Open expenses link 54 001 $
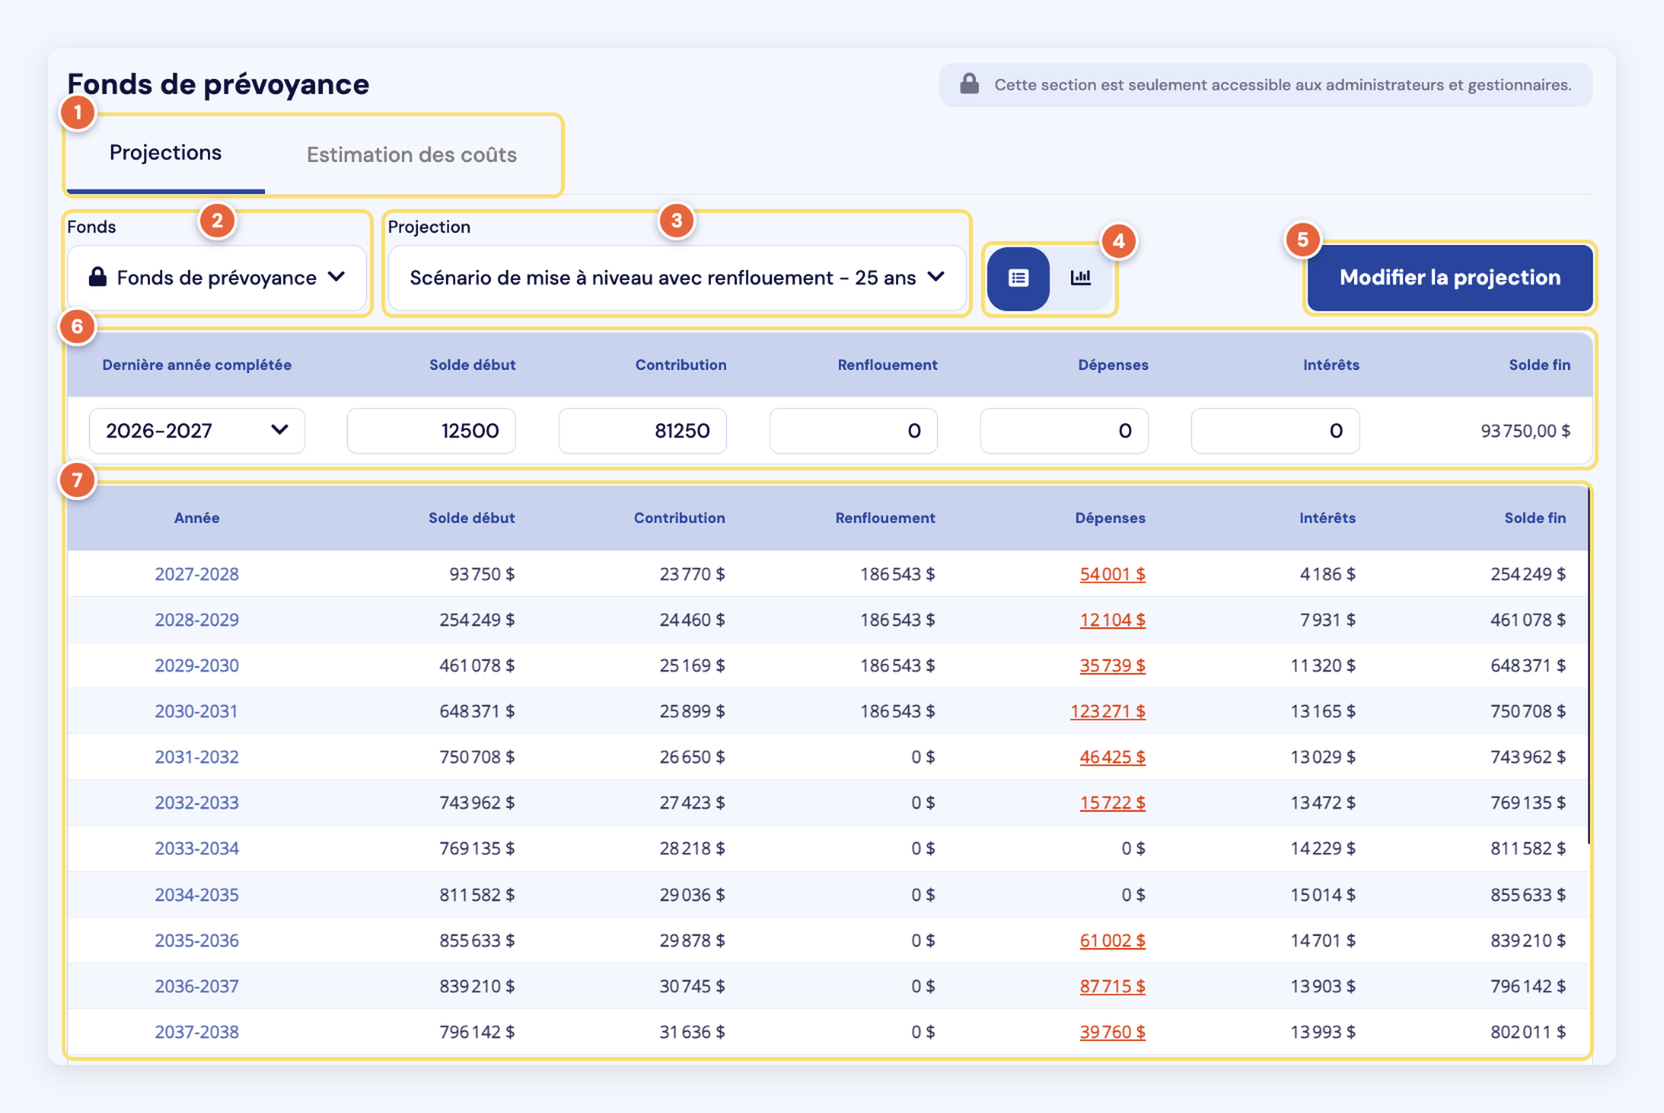Image resolution: width=1664 pixels, height=1113 pixels. [x=1112, y=574]
